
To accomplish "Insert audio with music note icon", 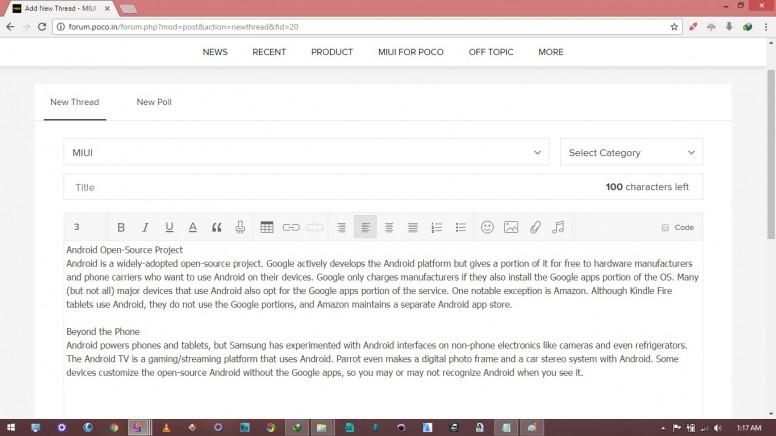I will [x=558, y=227].
